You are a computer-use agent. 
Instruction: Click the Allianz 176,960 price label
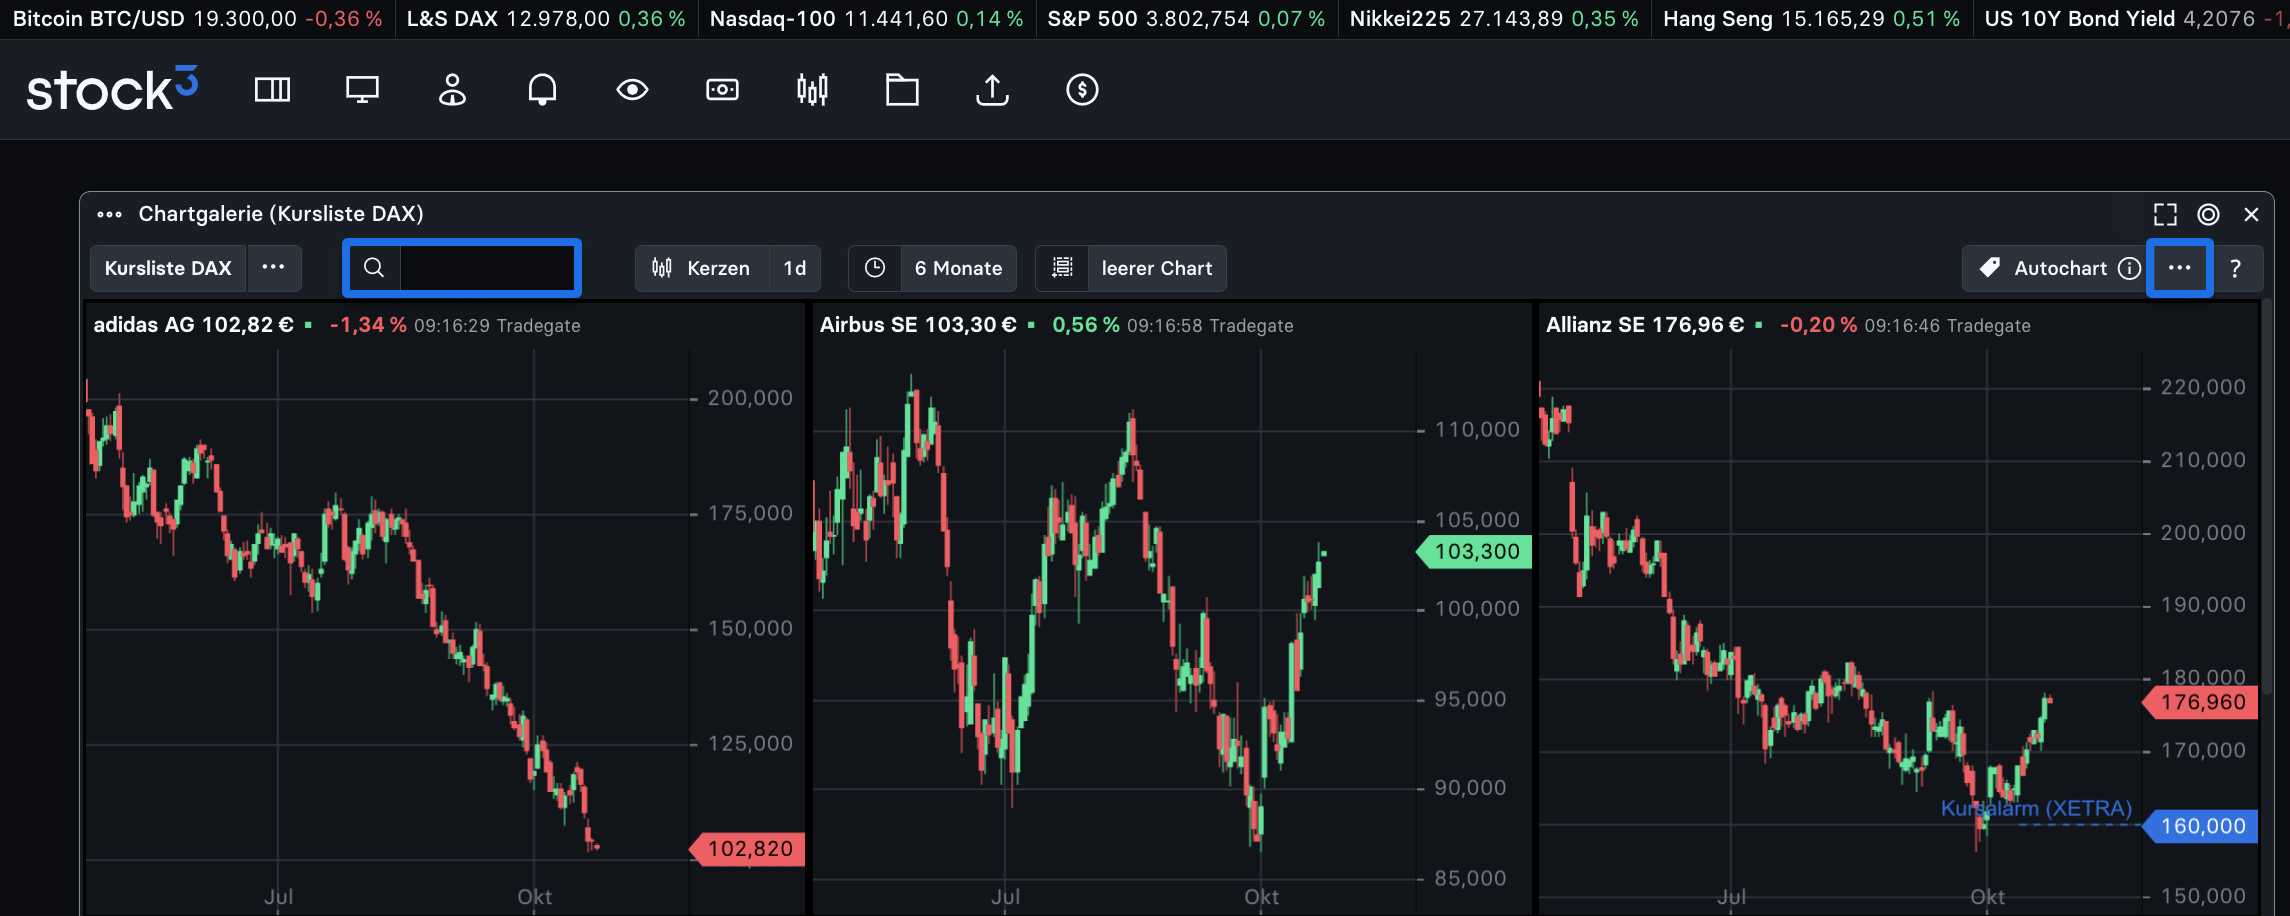pos(2201,702)
